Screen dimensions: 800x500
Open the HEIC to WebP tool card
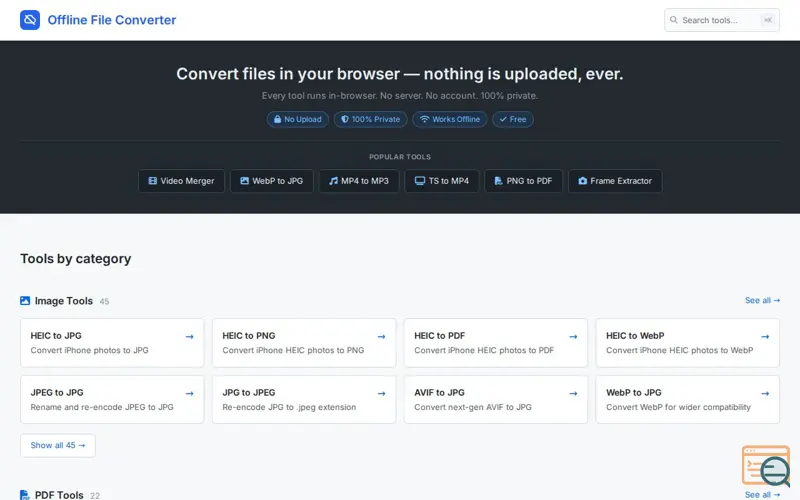(x=688, y=343)
